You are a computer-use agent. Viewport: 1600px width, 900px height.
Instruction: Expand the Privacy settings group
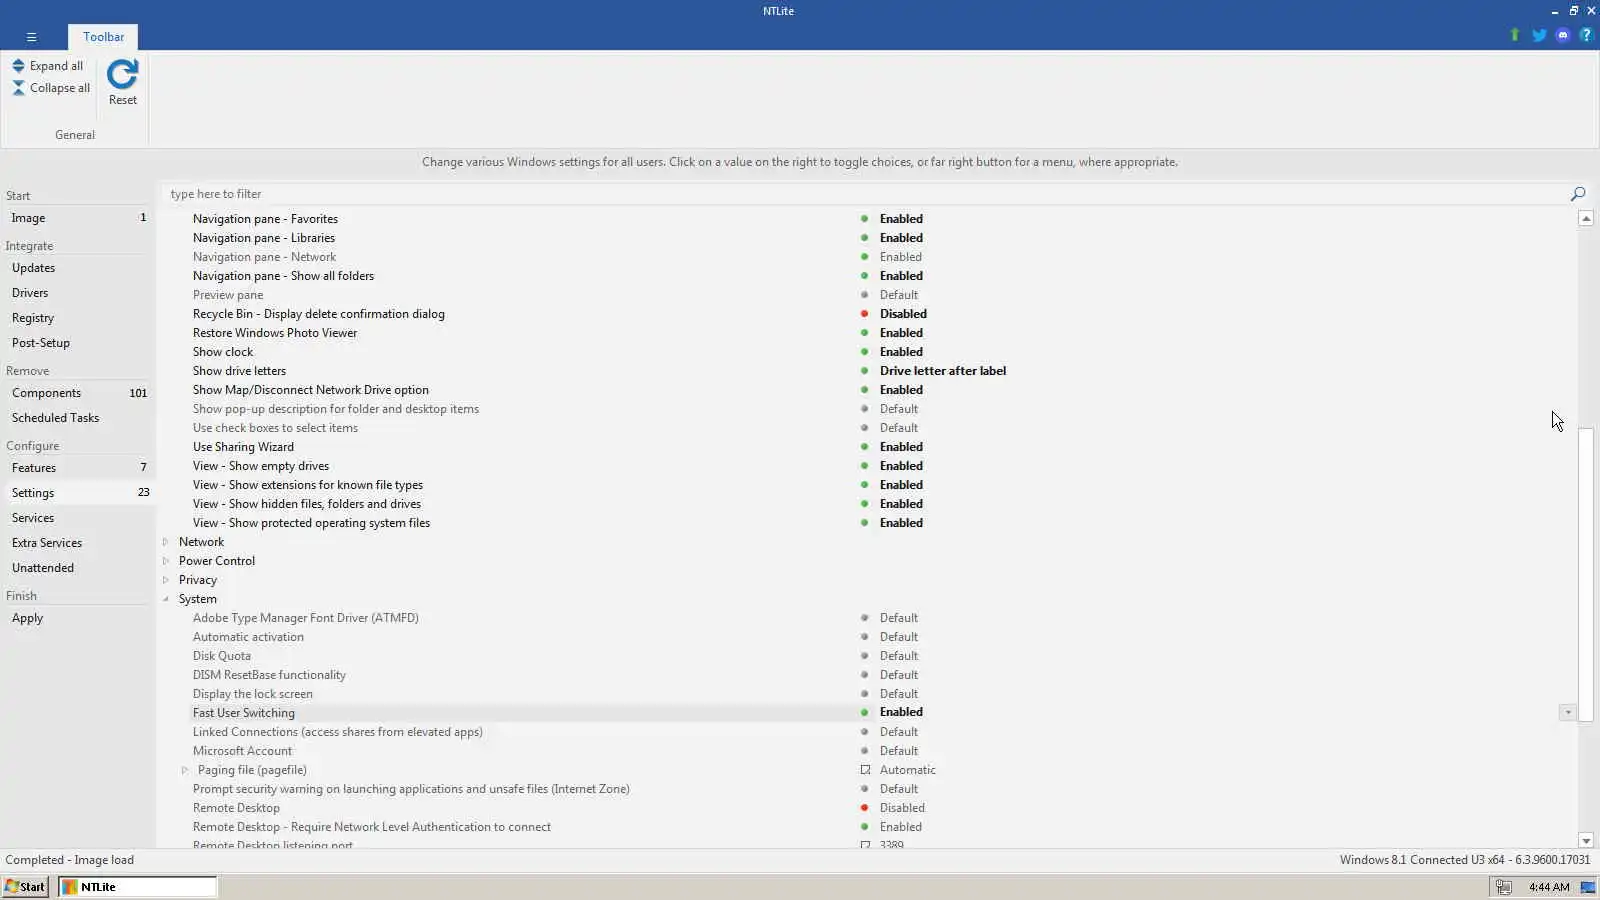pyautogui.click(x=166, y=580)
